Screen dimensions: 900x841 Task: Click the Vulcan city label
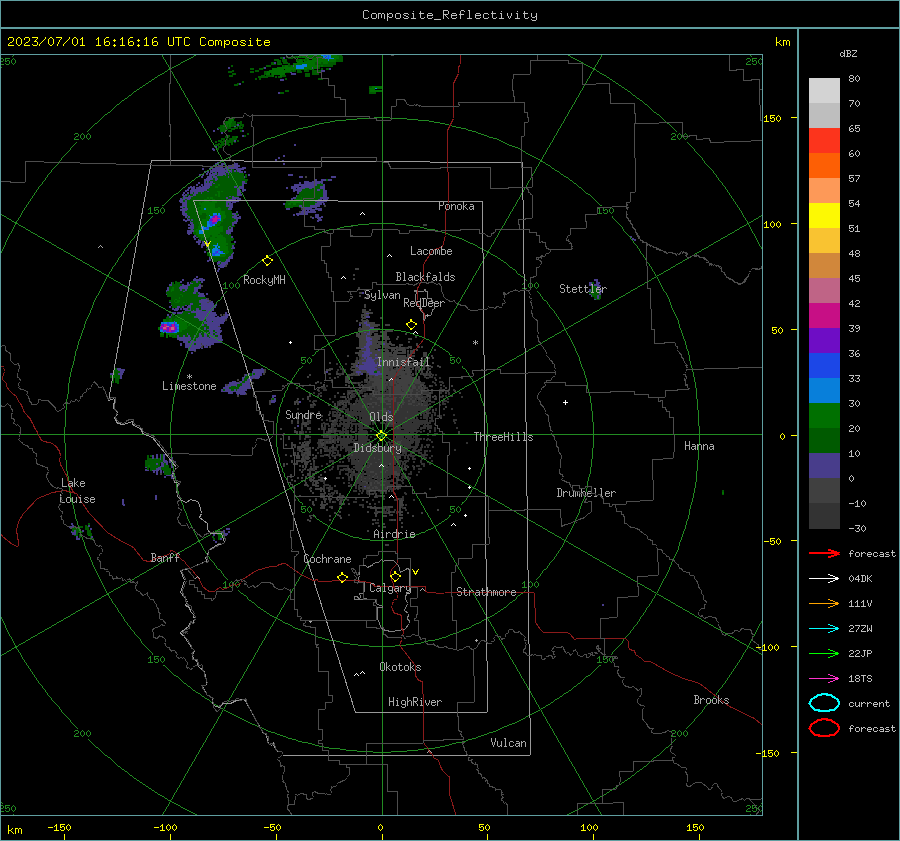(x=508, y=743)
